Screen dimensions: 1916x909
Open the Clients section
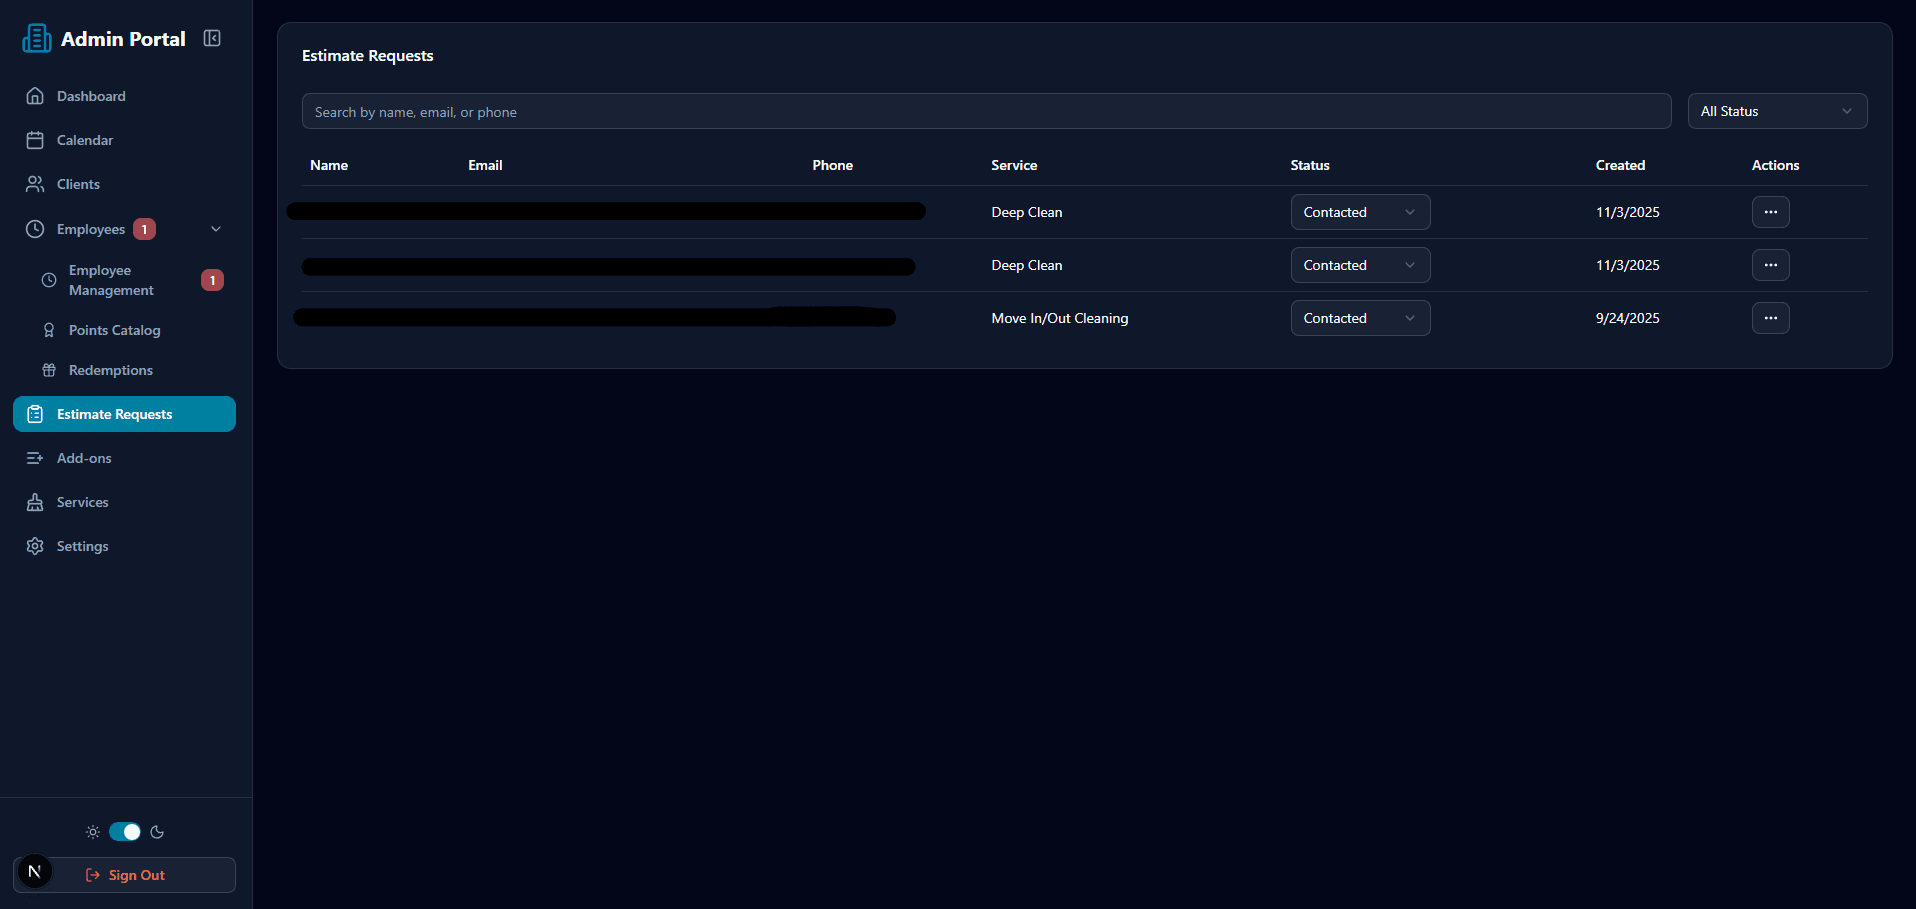[x=77, y=184]
